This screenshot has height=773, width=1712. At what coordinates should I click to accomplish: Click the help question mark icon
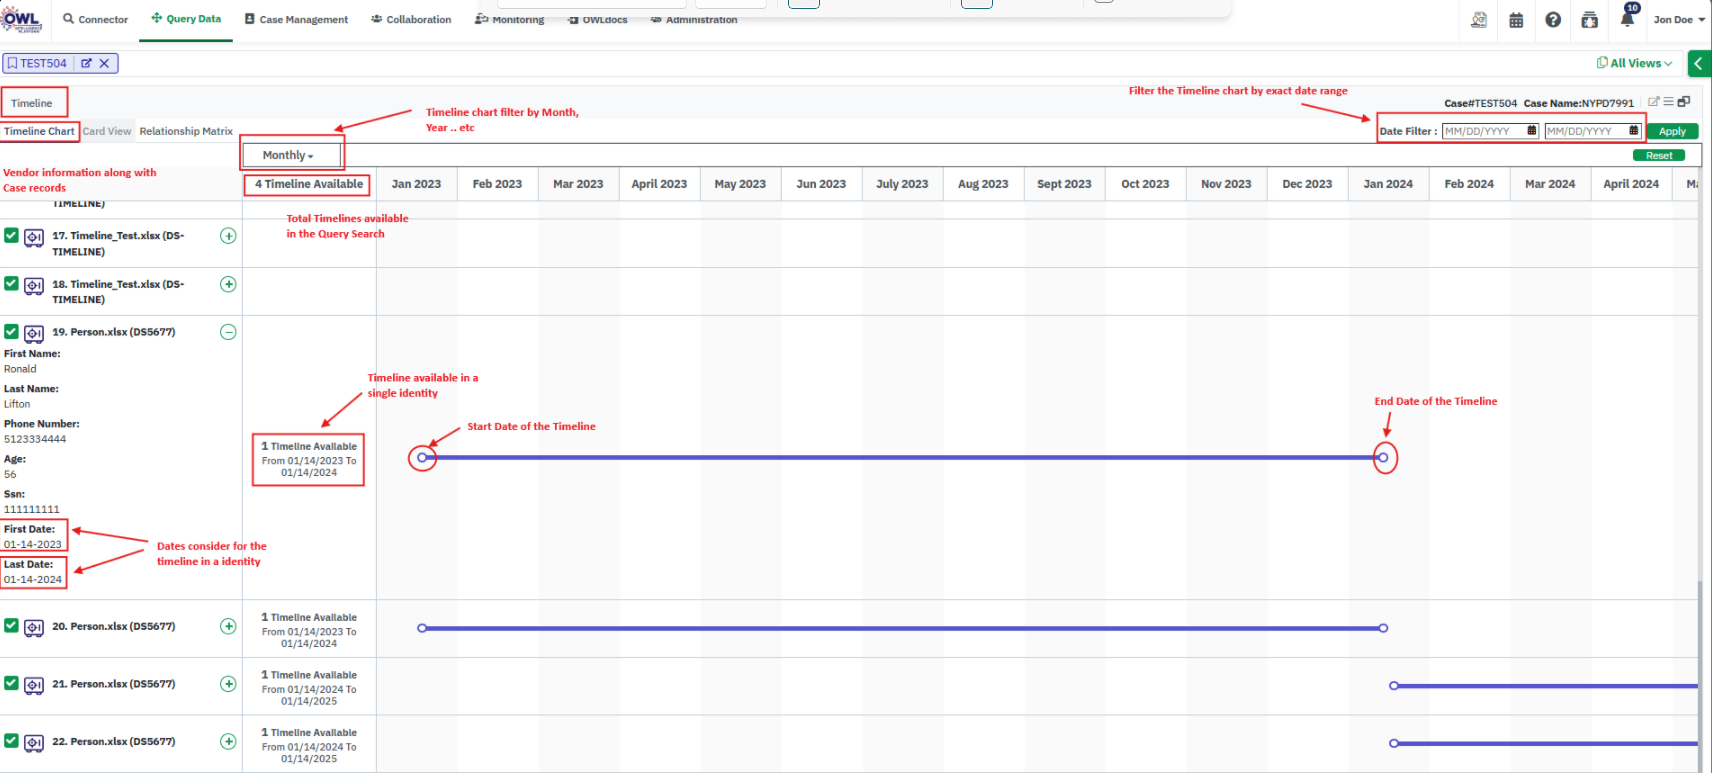click(1553, 20)
